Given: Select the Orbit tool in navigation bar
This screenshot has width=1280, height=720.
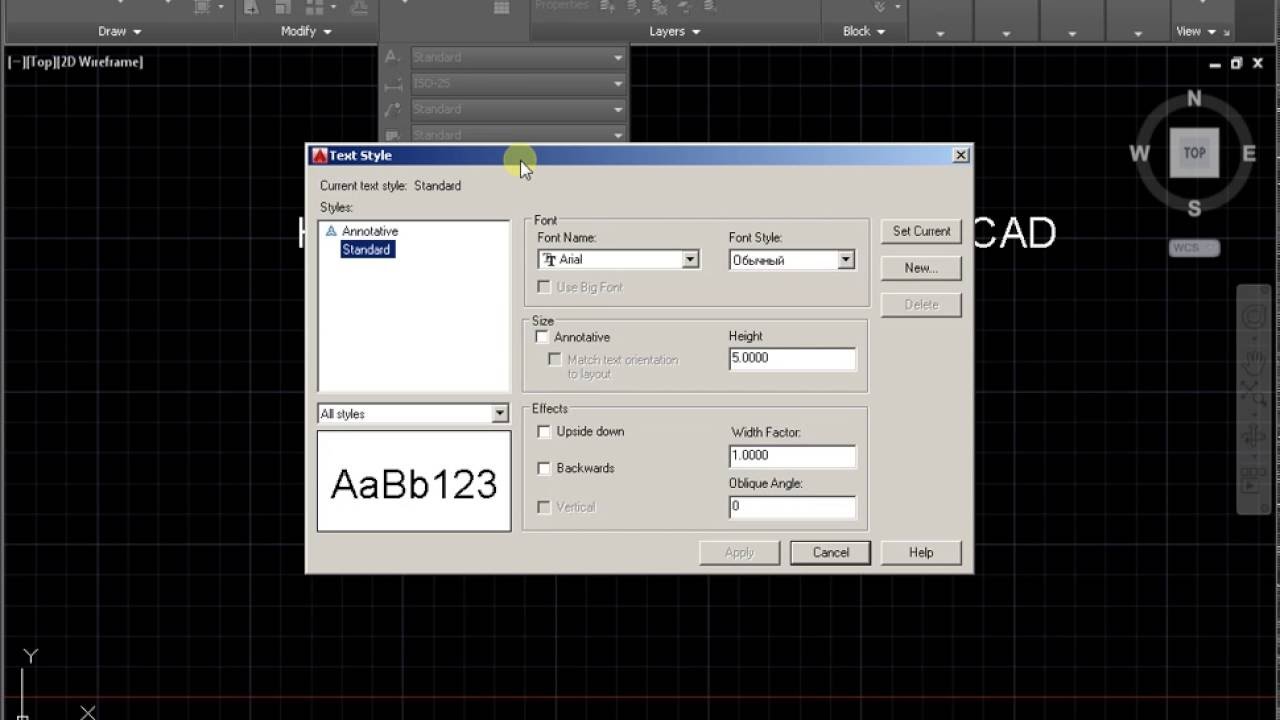Looking at the screenshot, I should 1253,437.
